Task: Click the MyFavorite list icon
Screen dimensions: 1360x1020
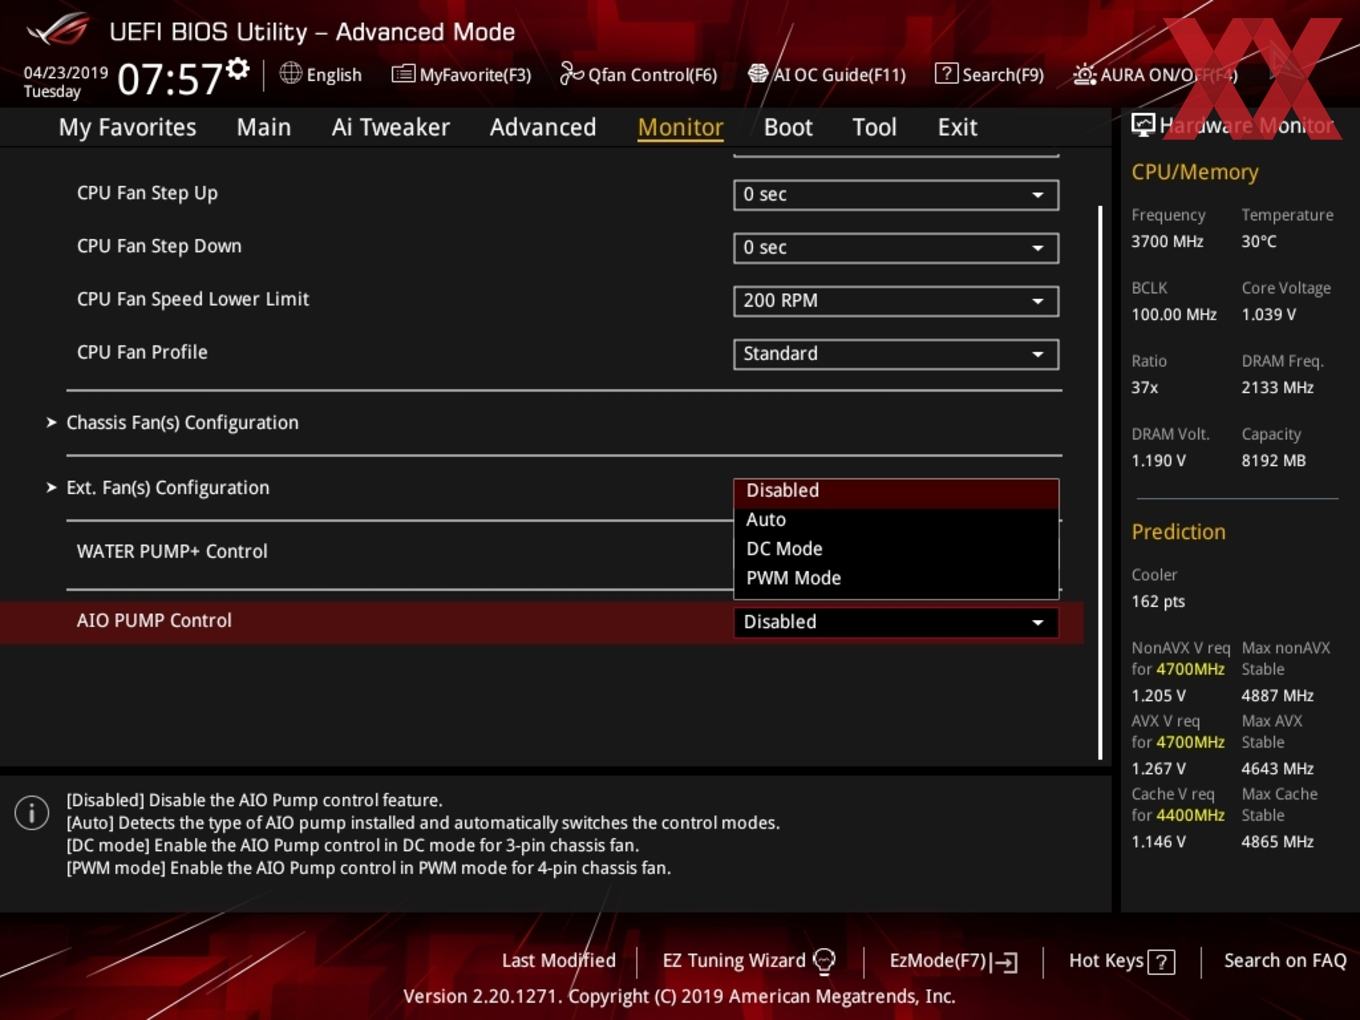Action: coord(403,74)
